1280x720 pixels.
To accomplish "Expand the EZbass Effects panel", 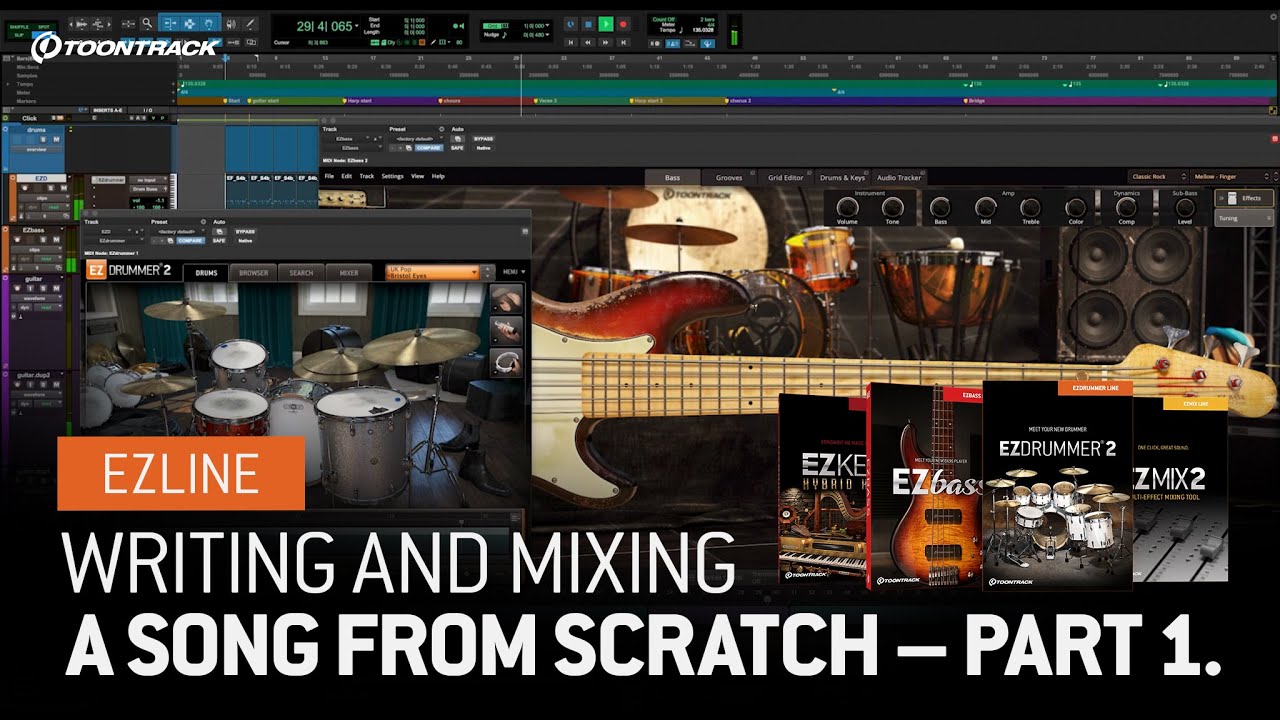I will (x=1244, y=198).
